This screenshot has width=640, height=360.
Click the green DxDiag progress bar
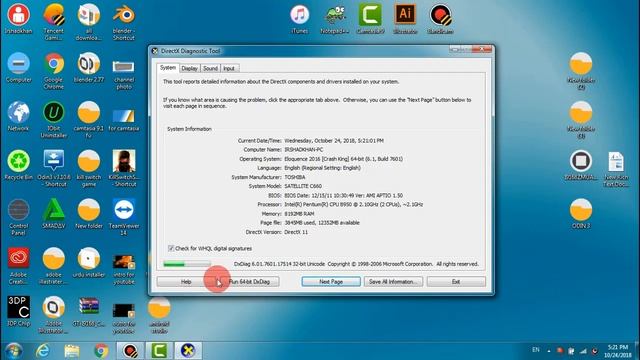point(187,264)
